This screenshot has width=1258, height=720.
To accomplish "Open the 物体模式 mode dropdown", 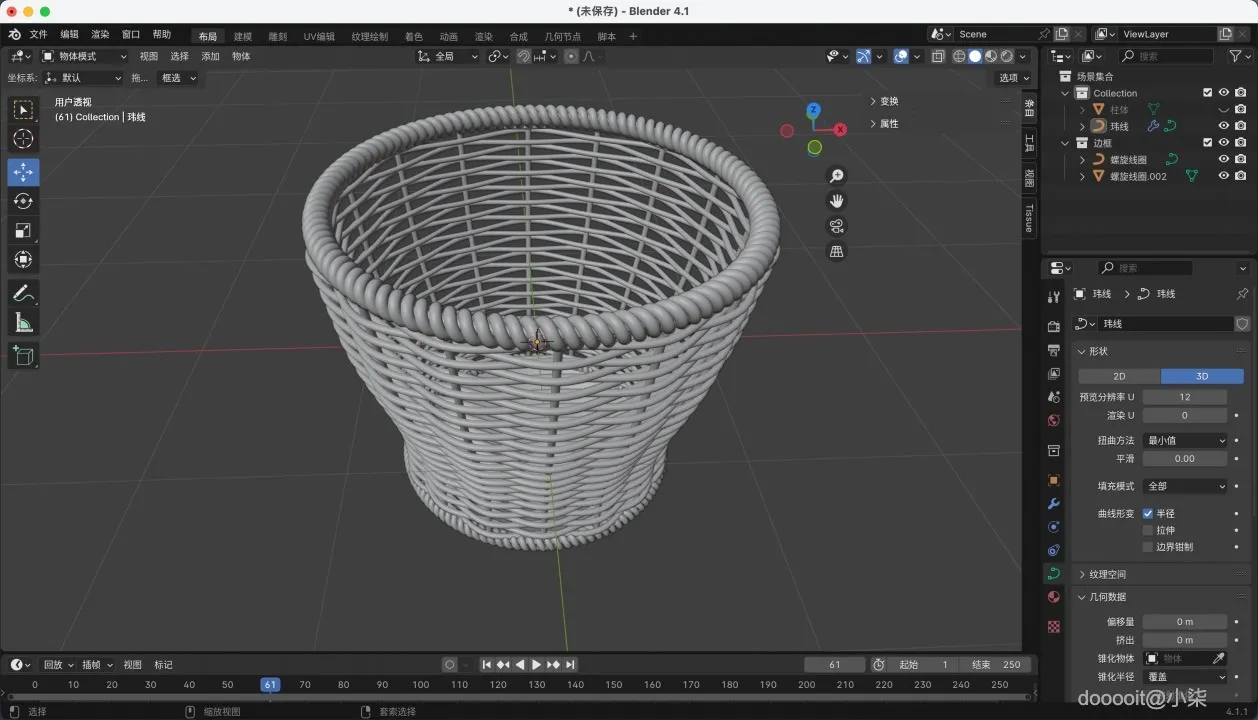I will point(84,56).
